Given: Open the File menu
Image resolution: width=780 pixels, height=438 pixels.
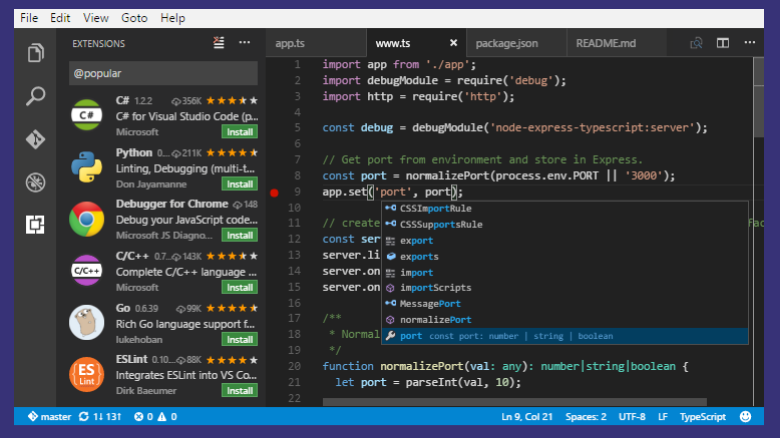Looking at the screenshot, I should tap(29, 18).
